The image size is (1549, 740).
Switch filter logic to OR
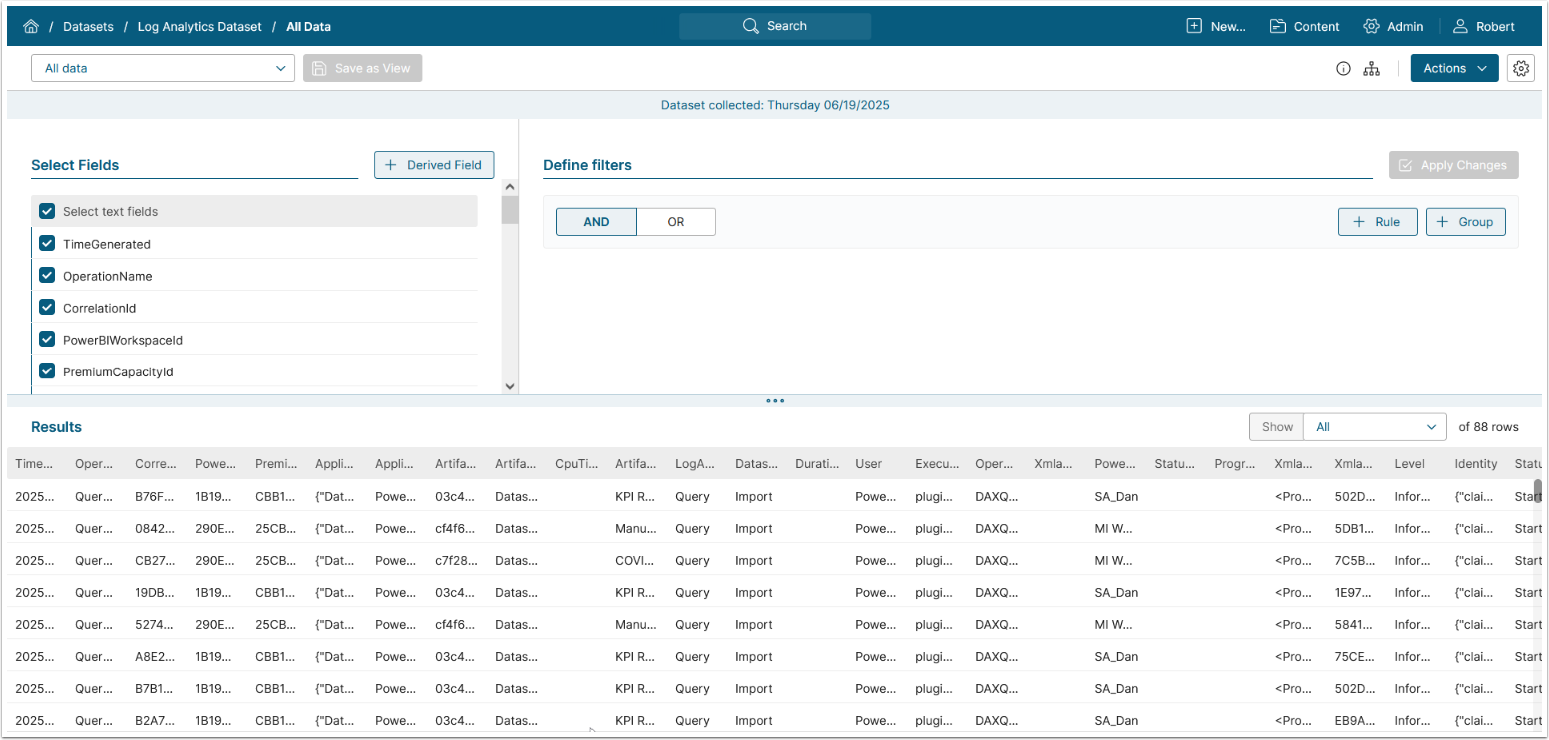click(x=676, y=222)
